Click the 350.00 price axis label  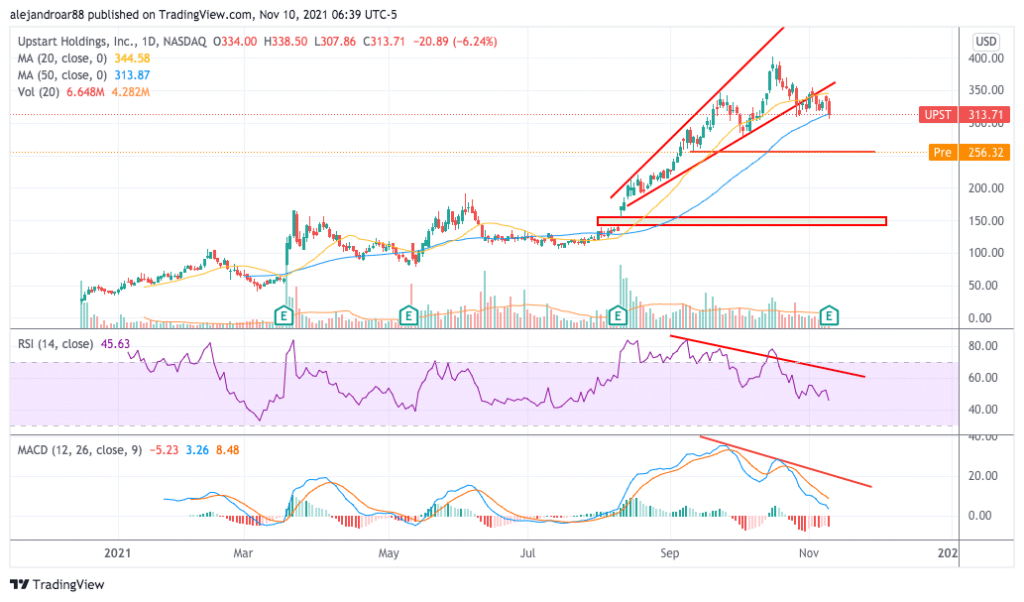(985, 90)
